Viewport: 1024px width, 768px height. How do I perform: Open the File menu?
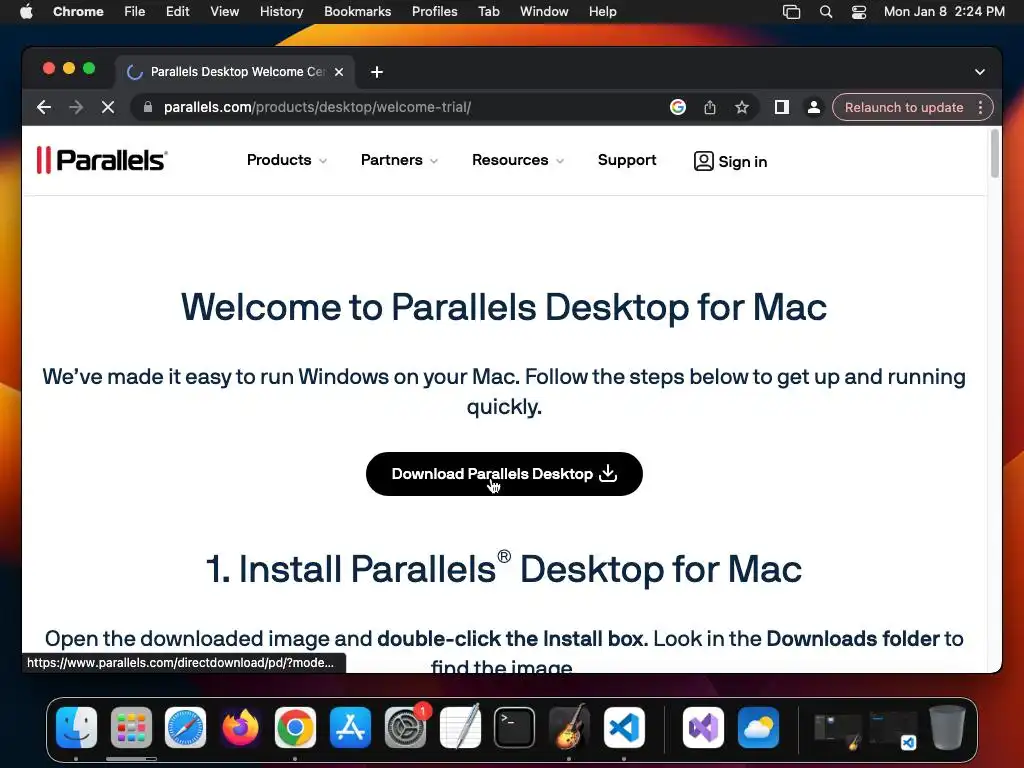click(x=135, y=11)
